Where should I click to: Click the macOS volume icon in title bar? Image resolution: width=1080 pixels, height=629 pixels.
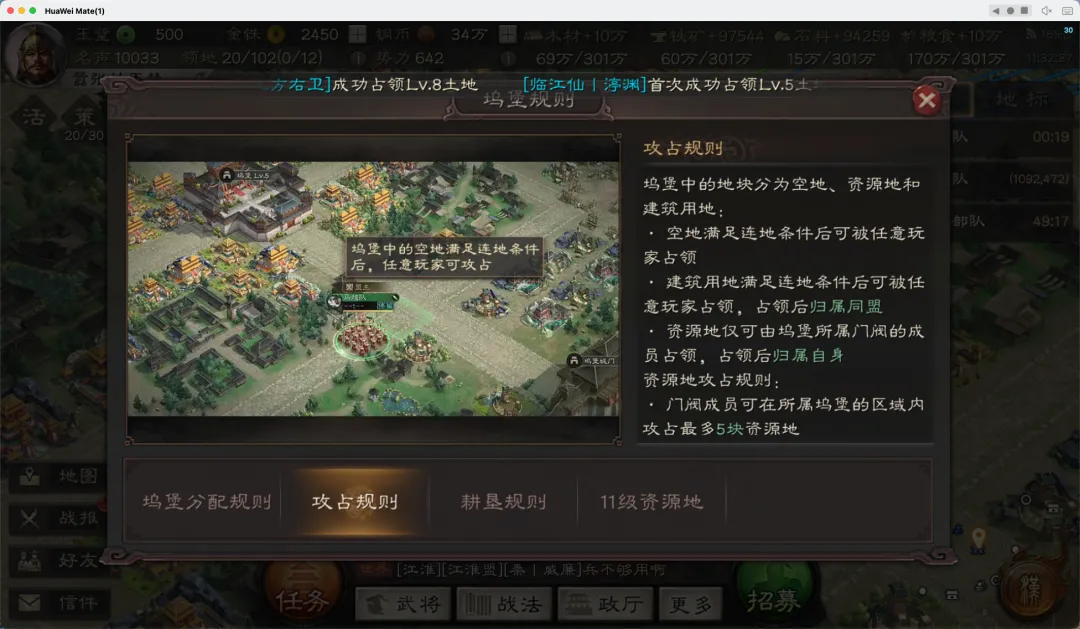coord(1046,10)
